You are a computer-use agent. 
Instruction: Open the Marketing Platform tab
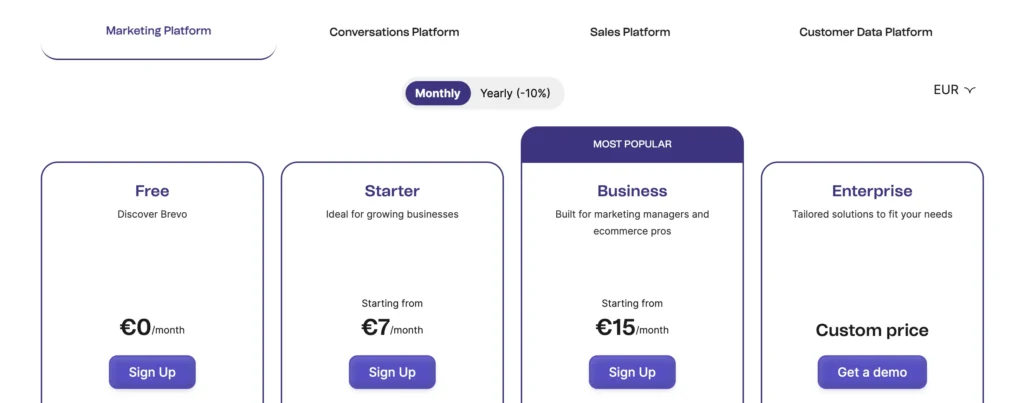click(158, 31)
